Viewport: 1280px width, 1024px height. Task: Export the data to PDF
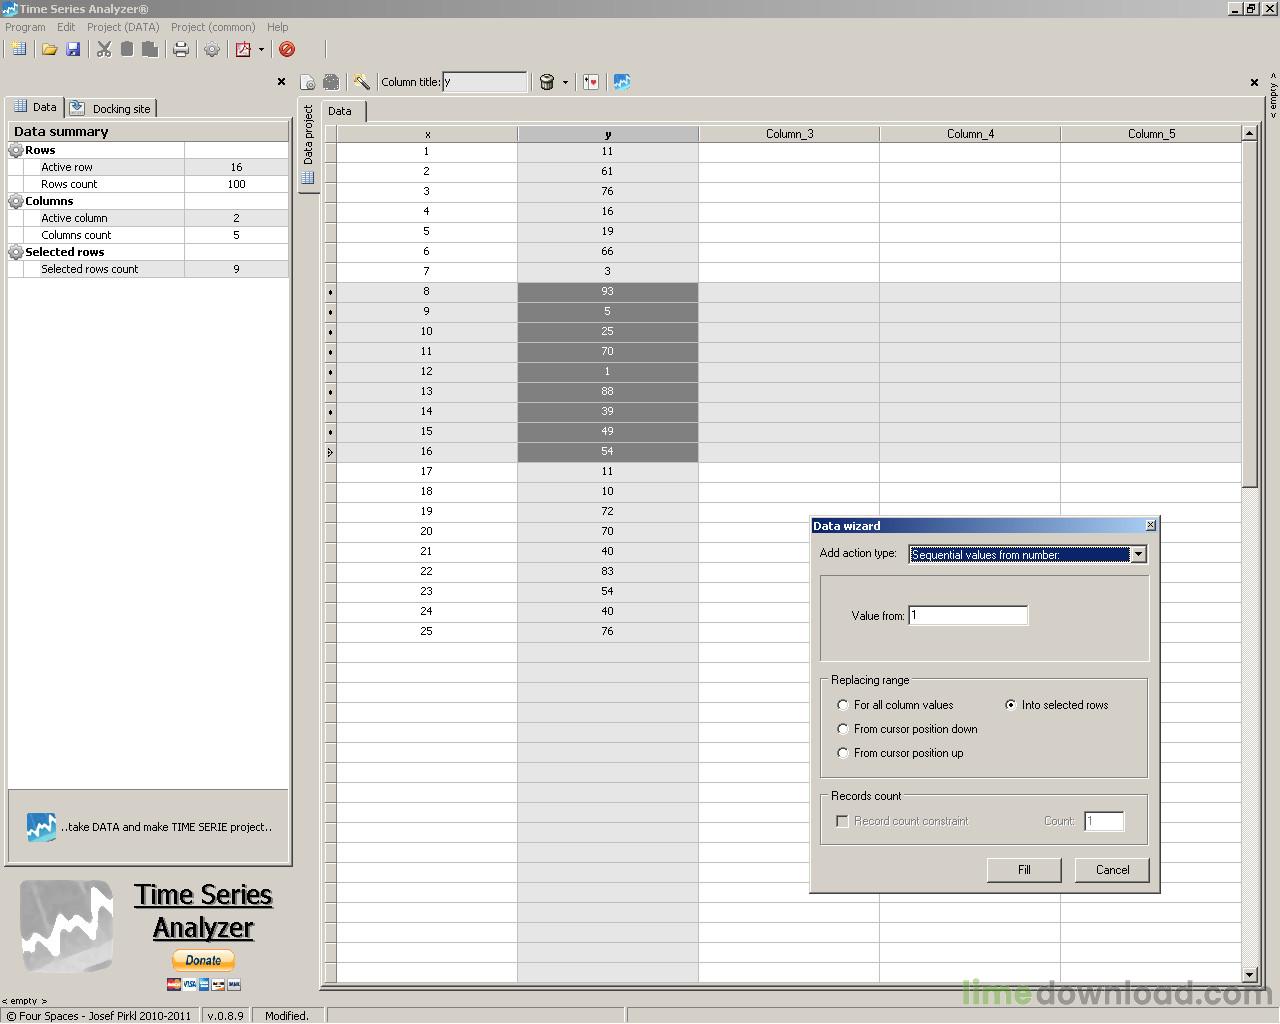[245, 49]
